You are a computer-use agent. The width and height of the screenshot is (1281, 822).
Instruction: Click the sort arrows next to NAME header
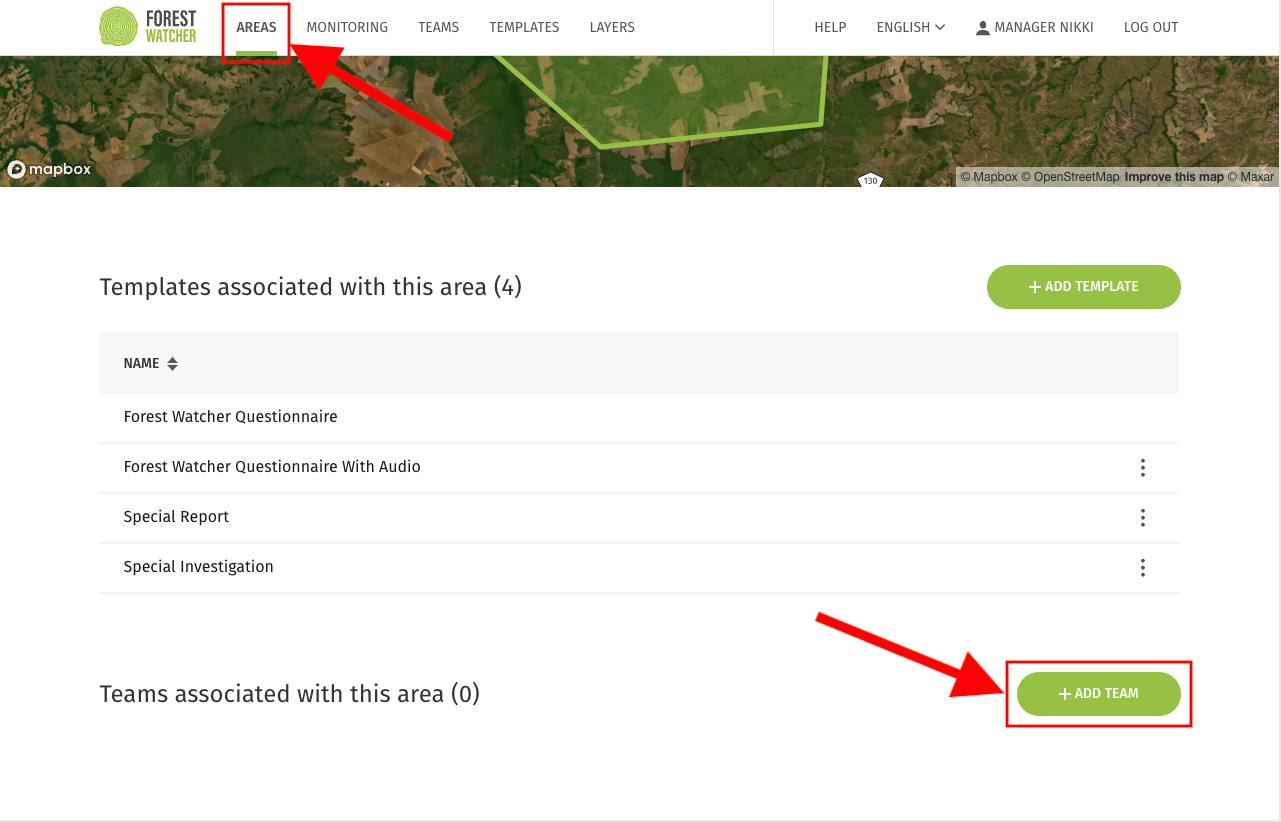(172, 363)
